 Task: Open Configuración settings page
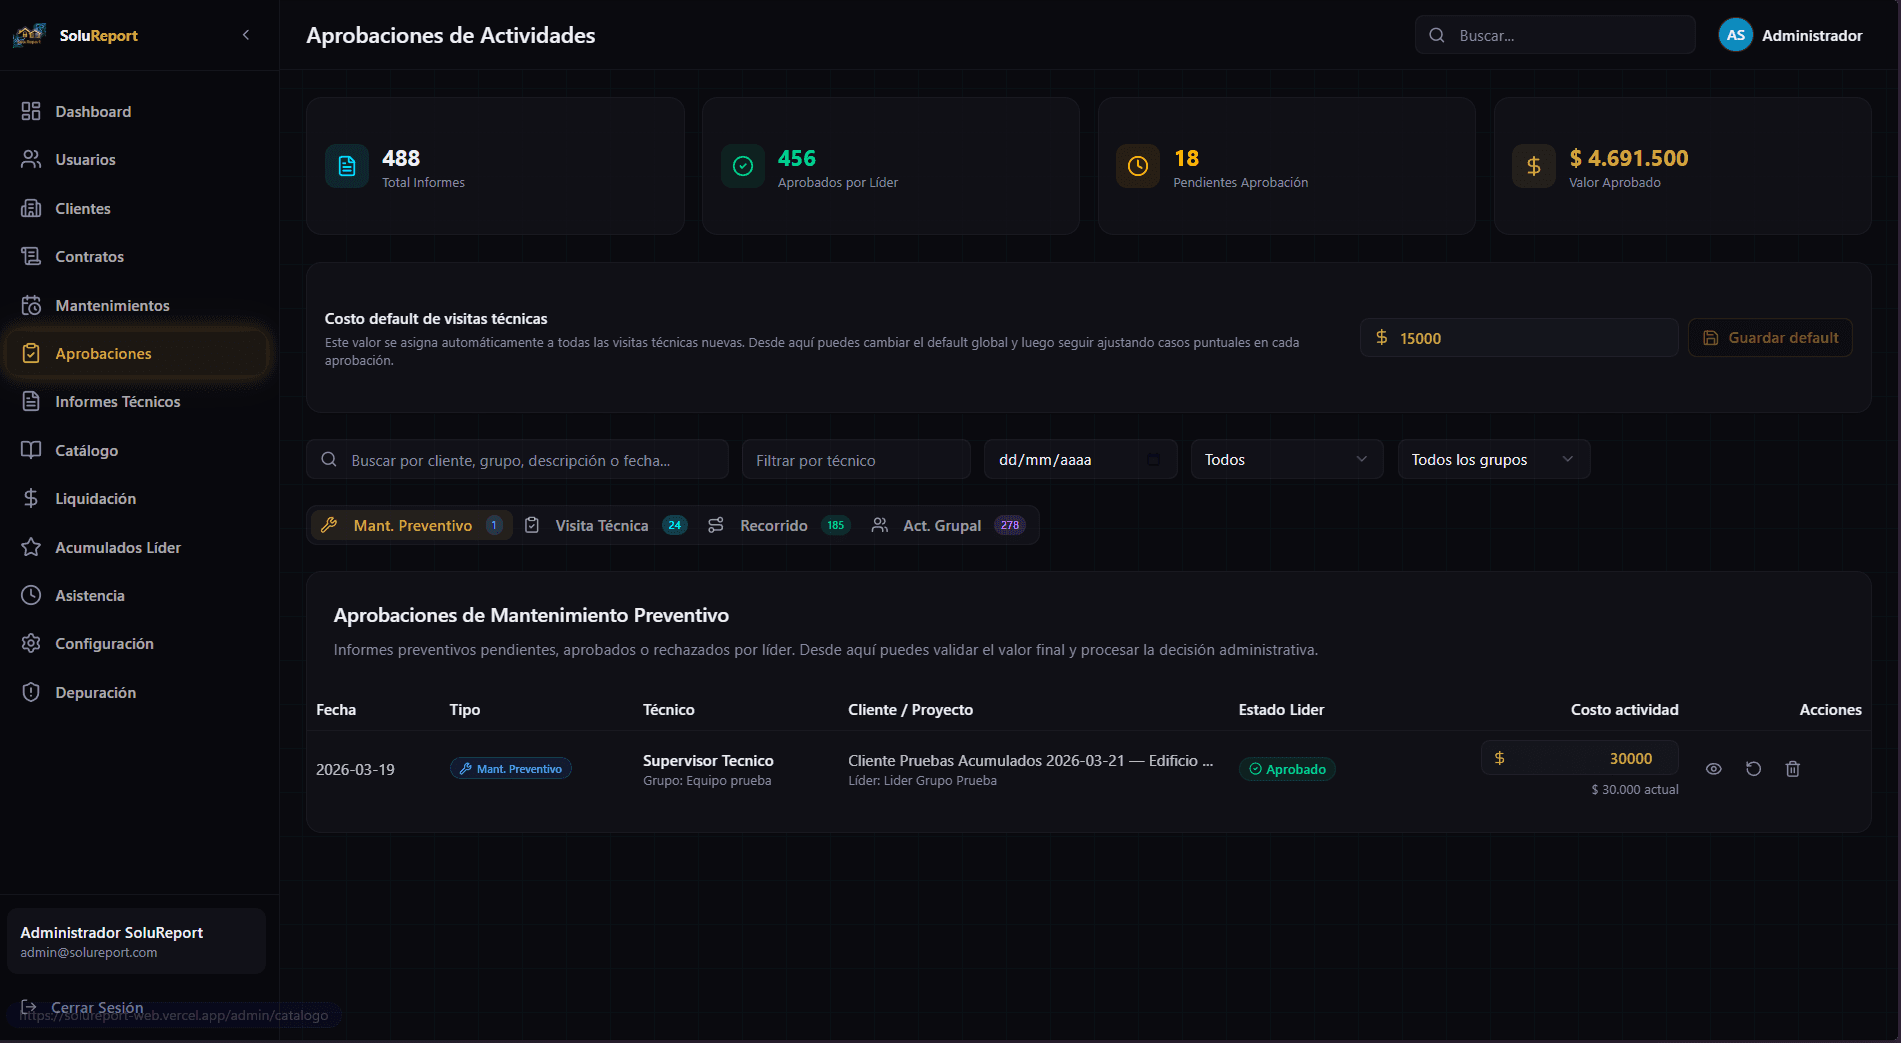pyautogui.click(x=104, y=644)
